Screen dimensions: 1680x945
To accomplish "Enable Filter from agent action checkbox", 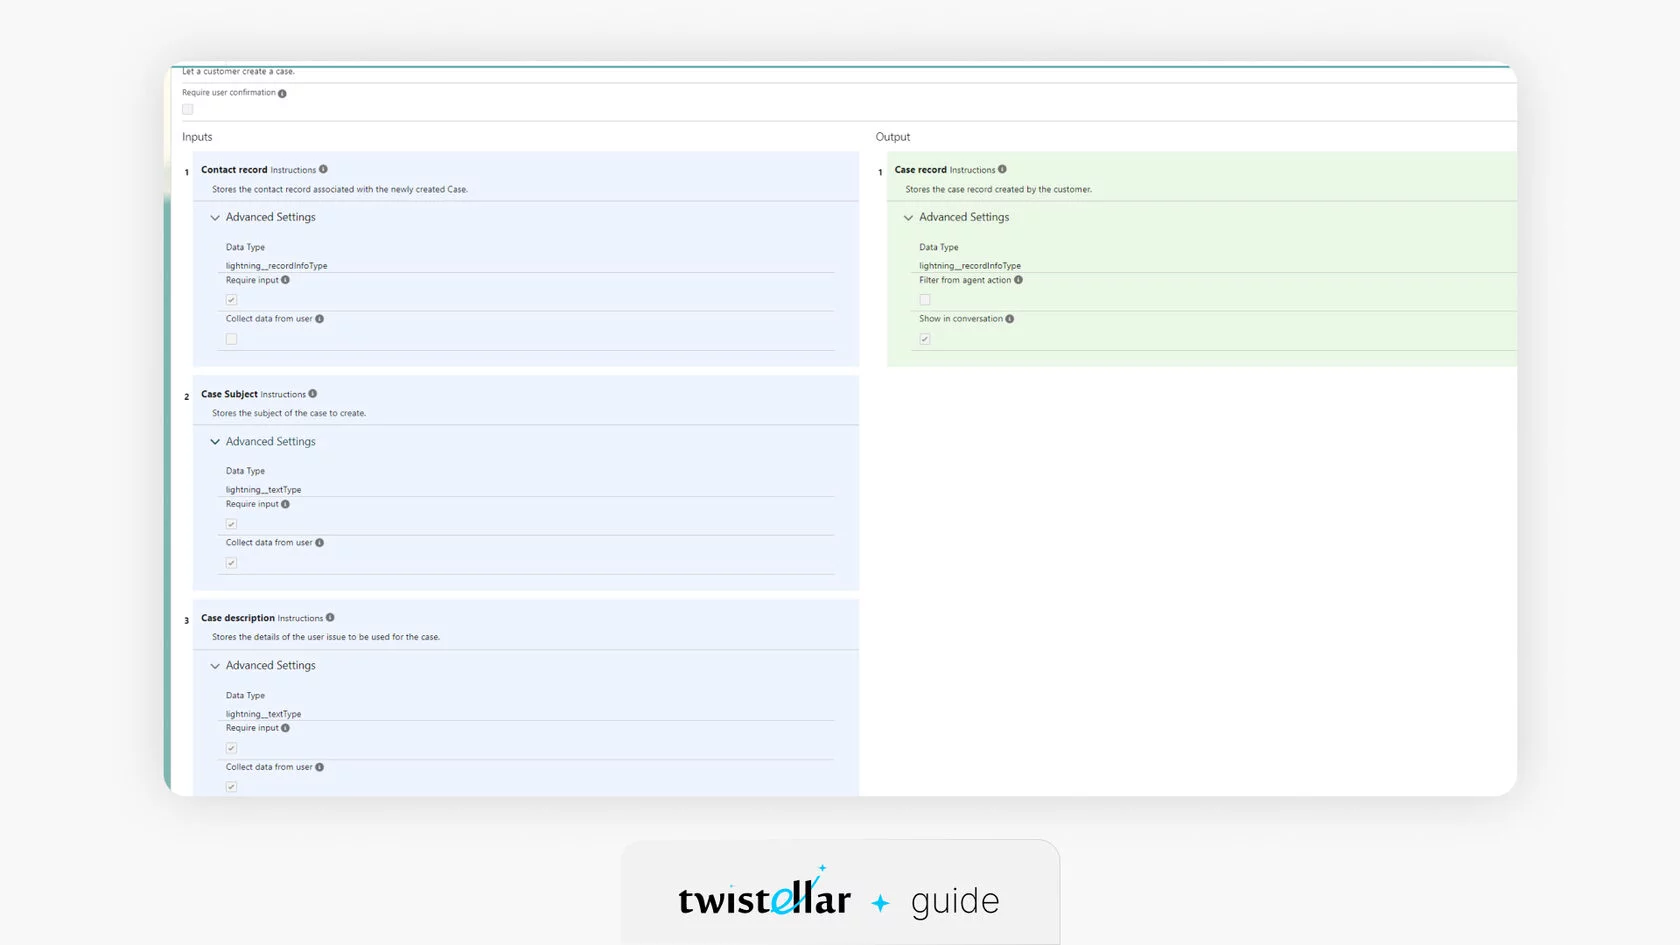I will click(x=925, y=300).
